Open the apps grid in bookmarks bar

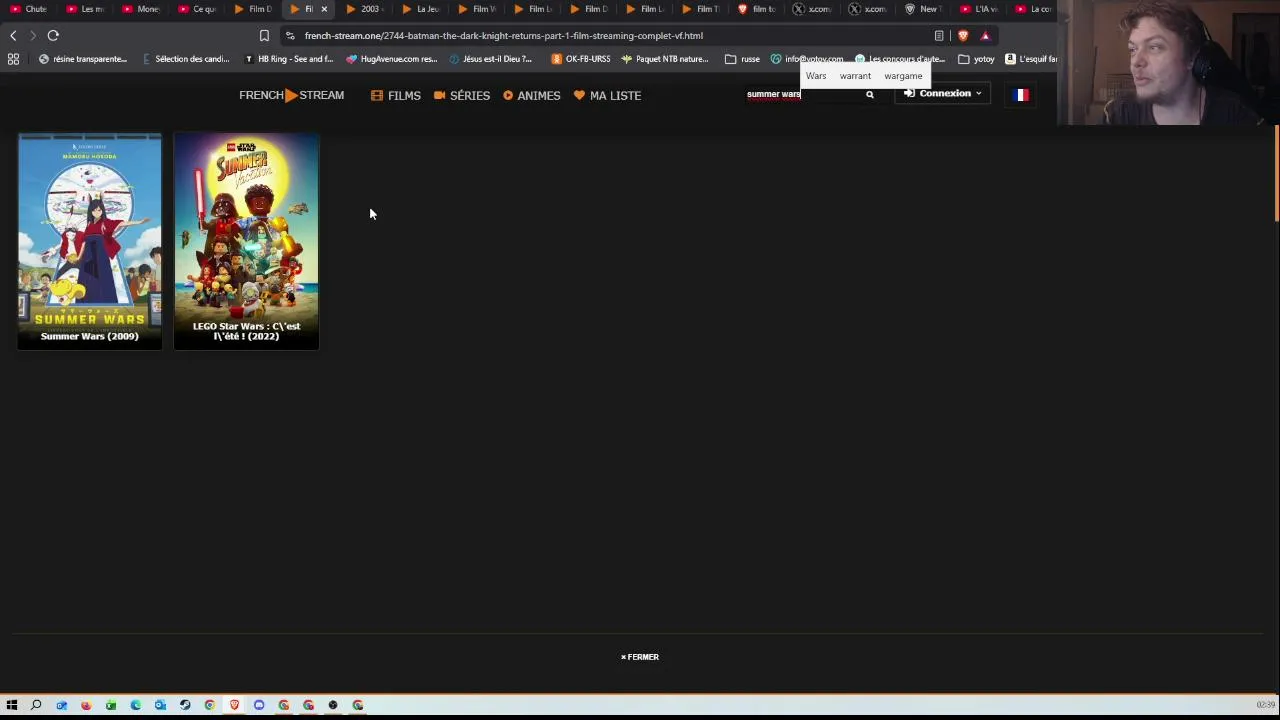coord(13,59)
